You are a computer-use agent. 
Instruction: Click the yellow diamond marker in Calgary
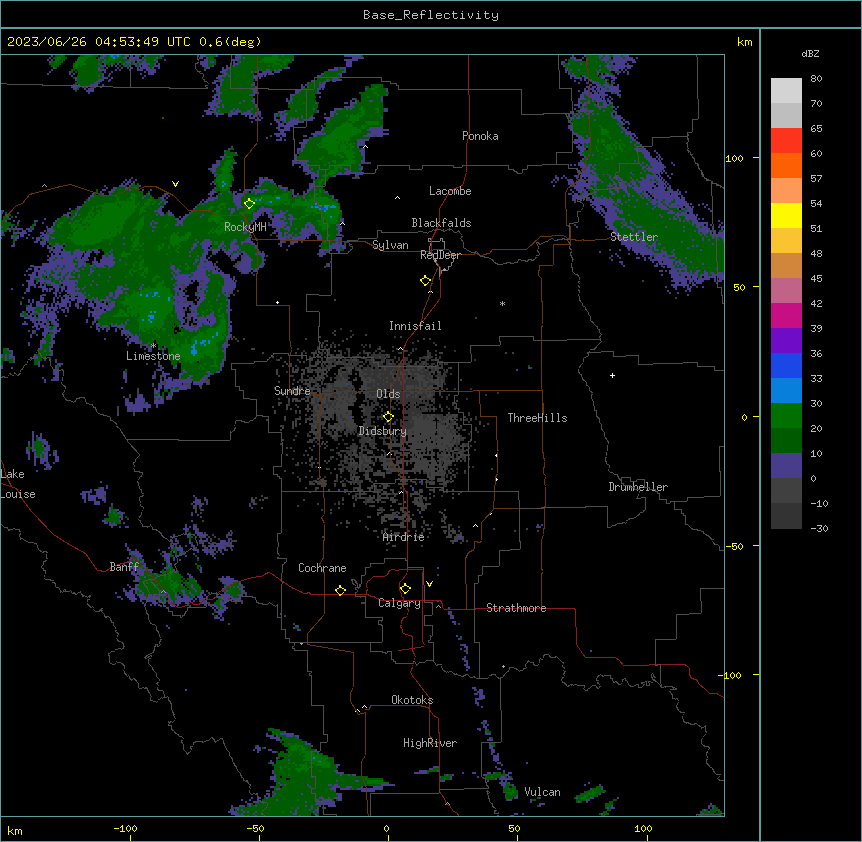[405, 589]
